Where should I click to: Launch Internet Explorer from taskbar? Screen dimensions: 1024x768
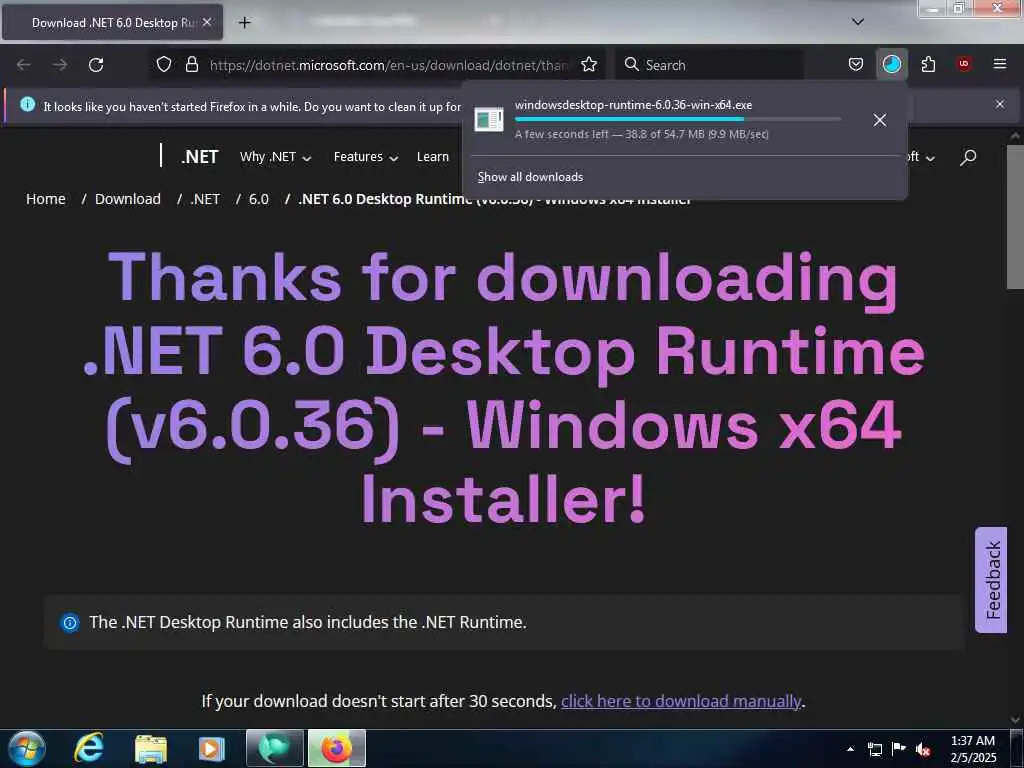click(x=89, y=748)
